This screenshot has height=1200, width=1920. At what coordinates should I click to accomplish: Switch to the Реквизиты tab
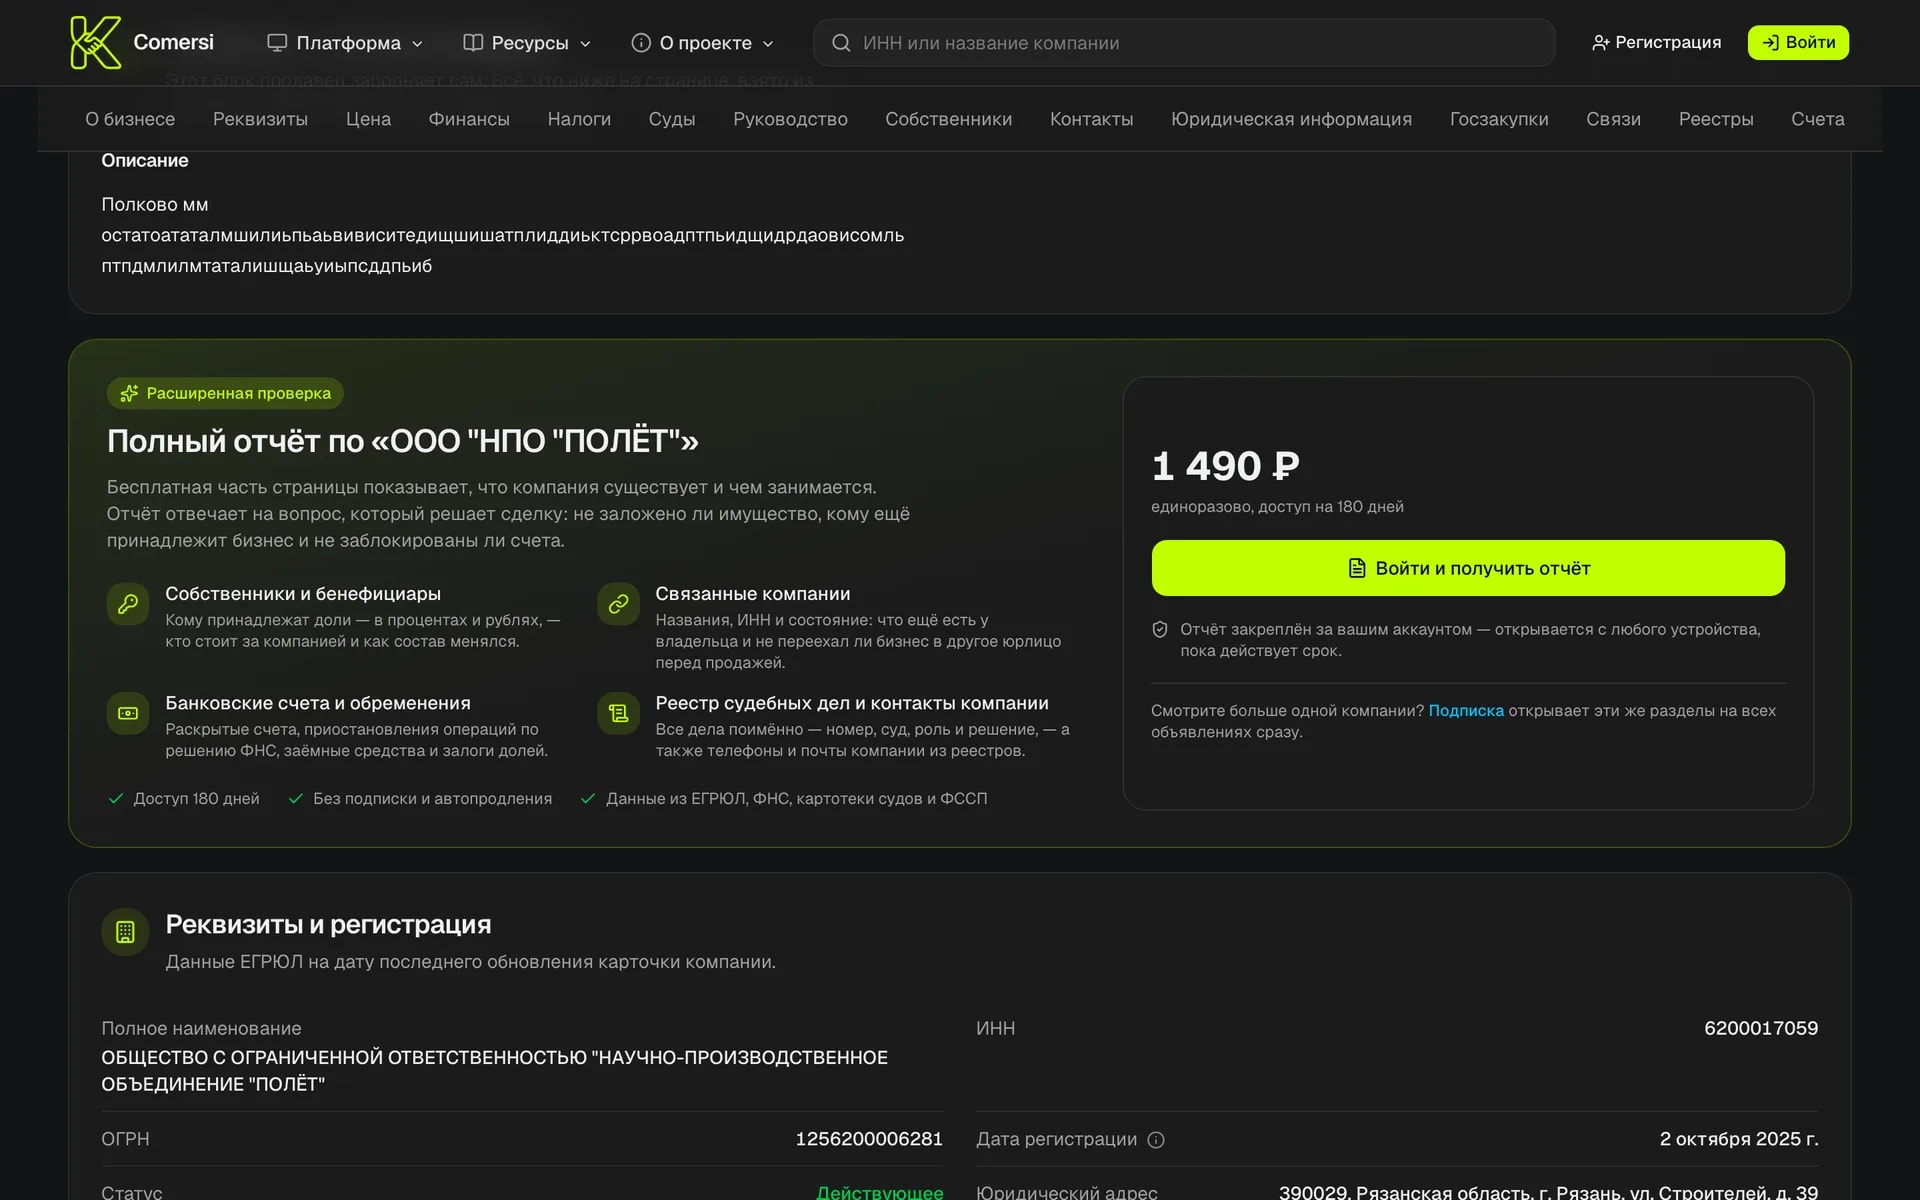(260, 119)
